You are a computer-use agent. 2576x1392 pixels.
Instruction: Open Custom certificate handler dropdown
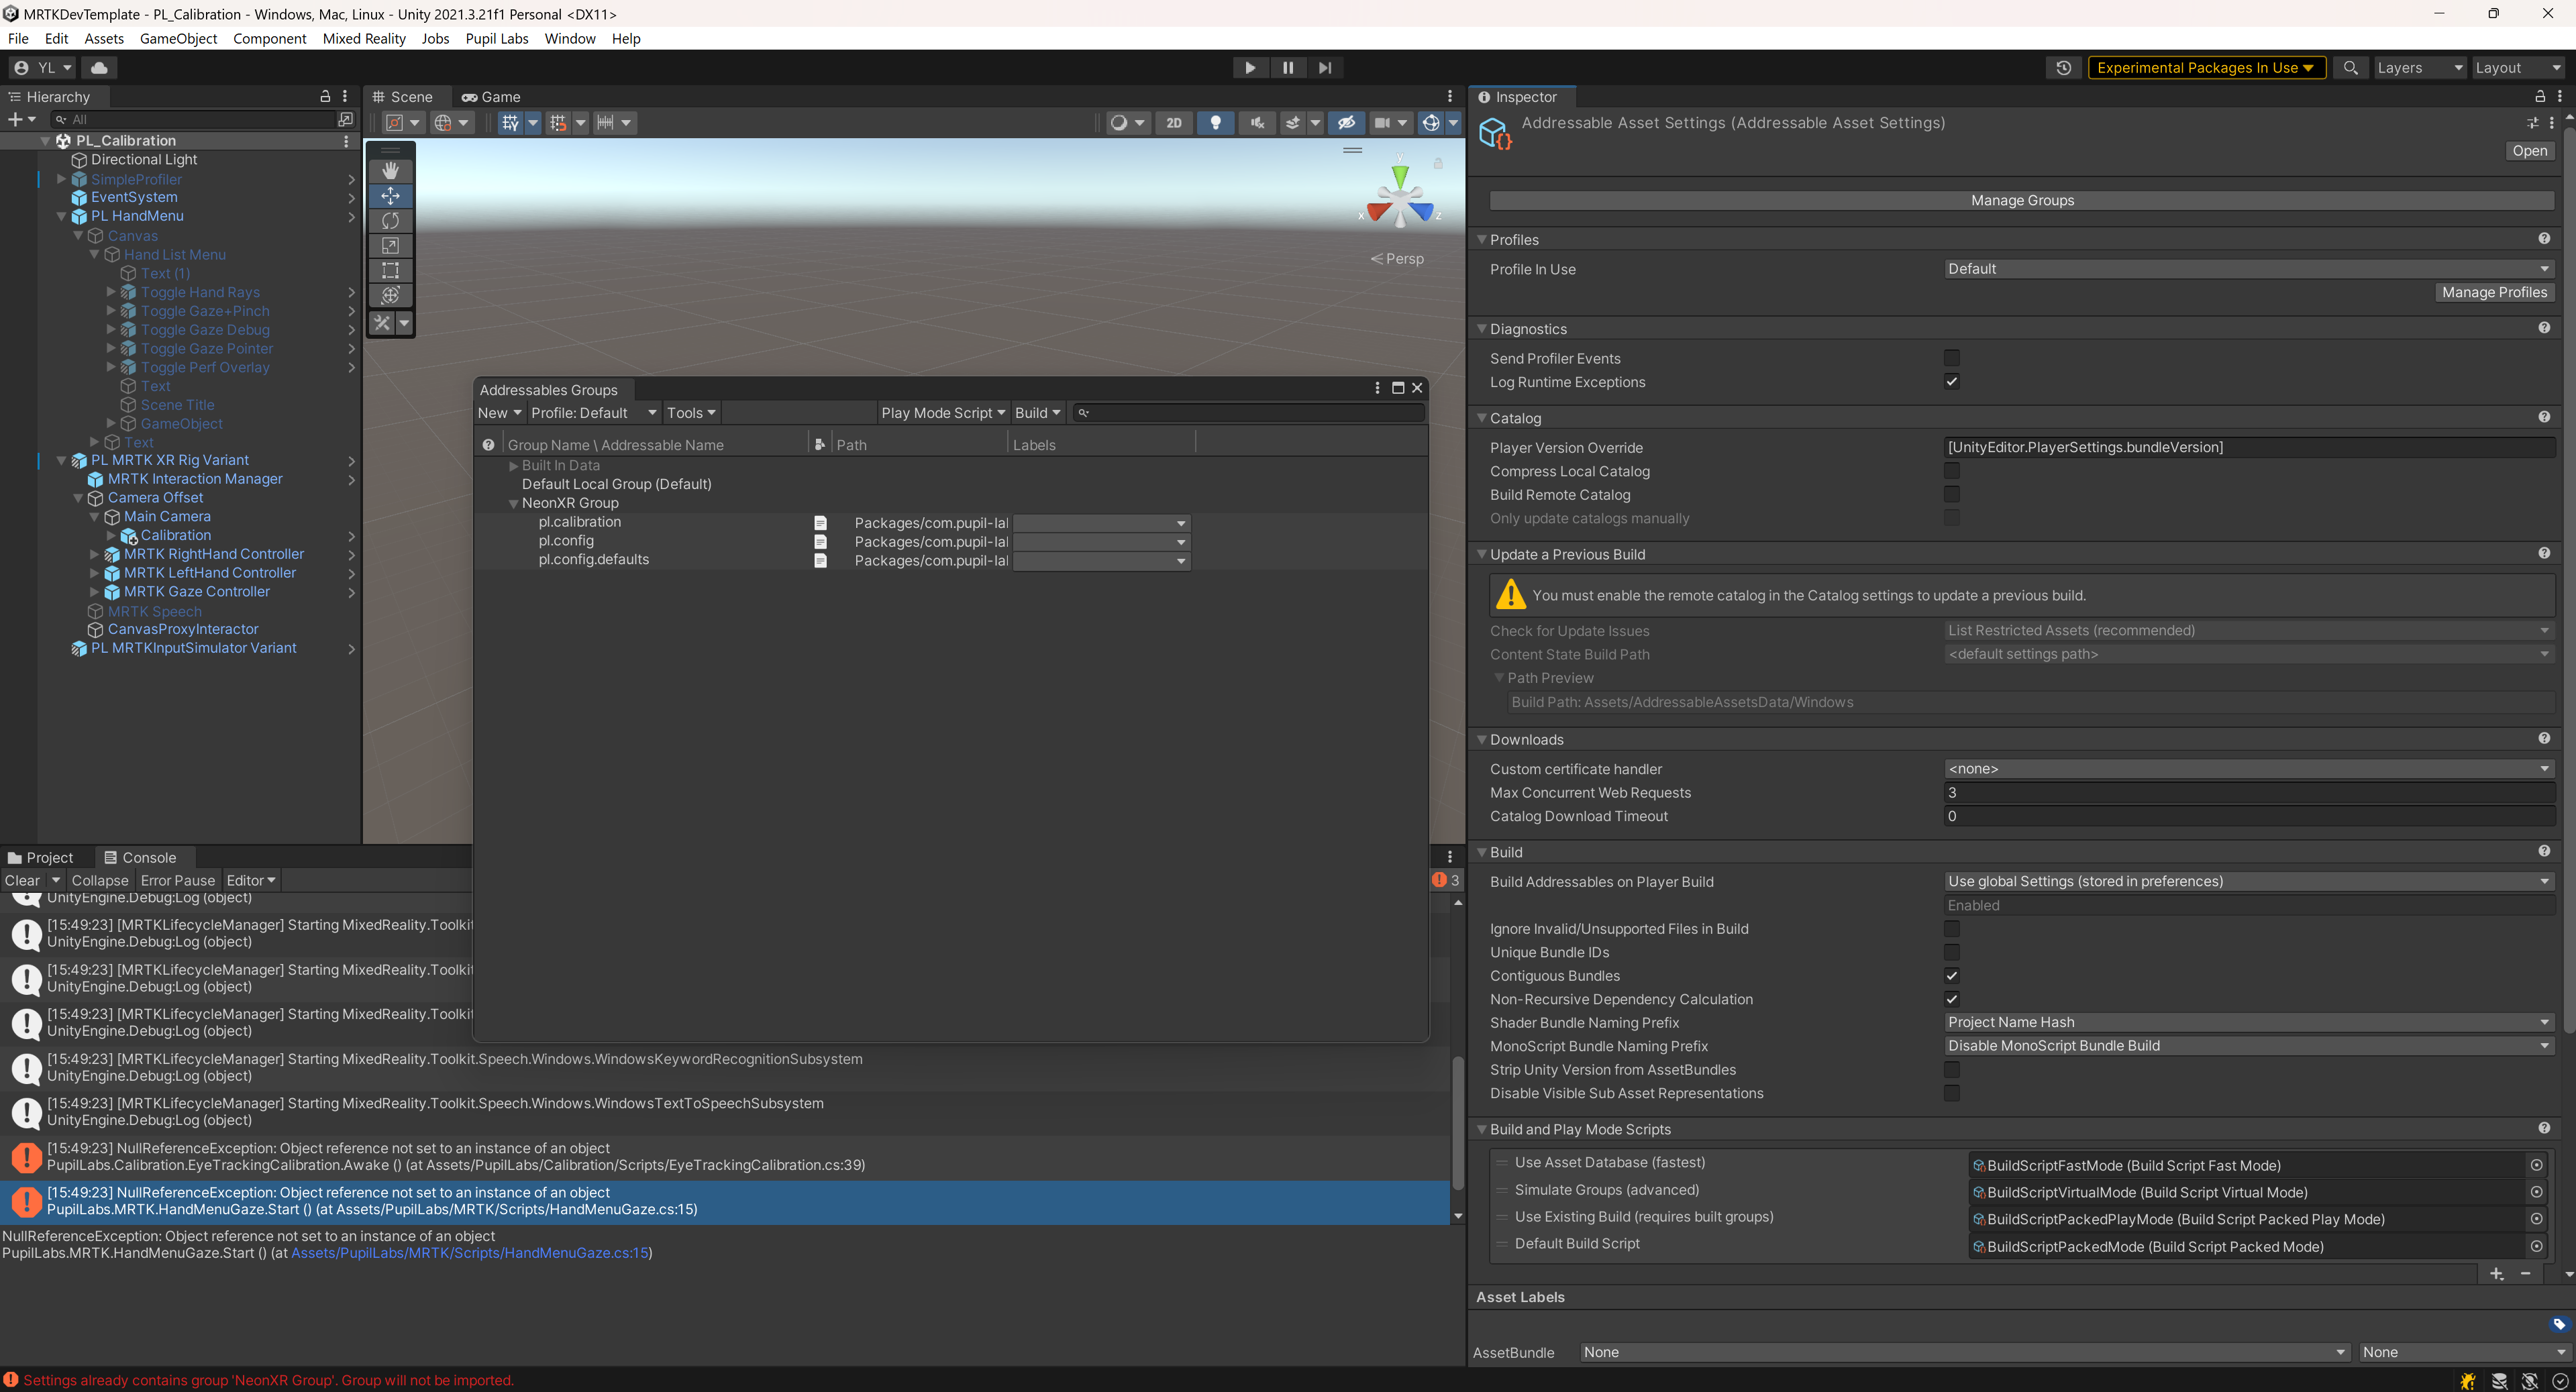[2248, 768]
